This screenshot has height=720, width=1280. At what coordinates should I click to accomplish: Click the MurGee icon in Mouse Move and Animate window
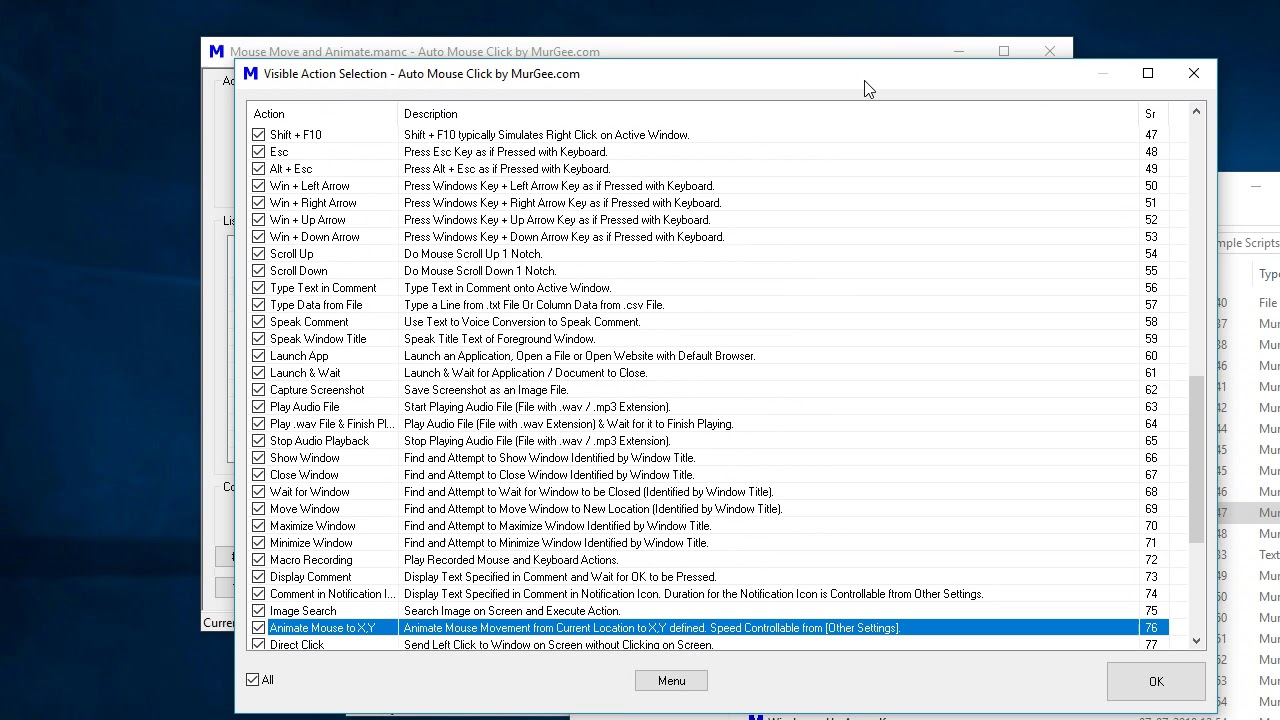click(x=216, y=52)
